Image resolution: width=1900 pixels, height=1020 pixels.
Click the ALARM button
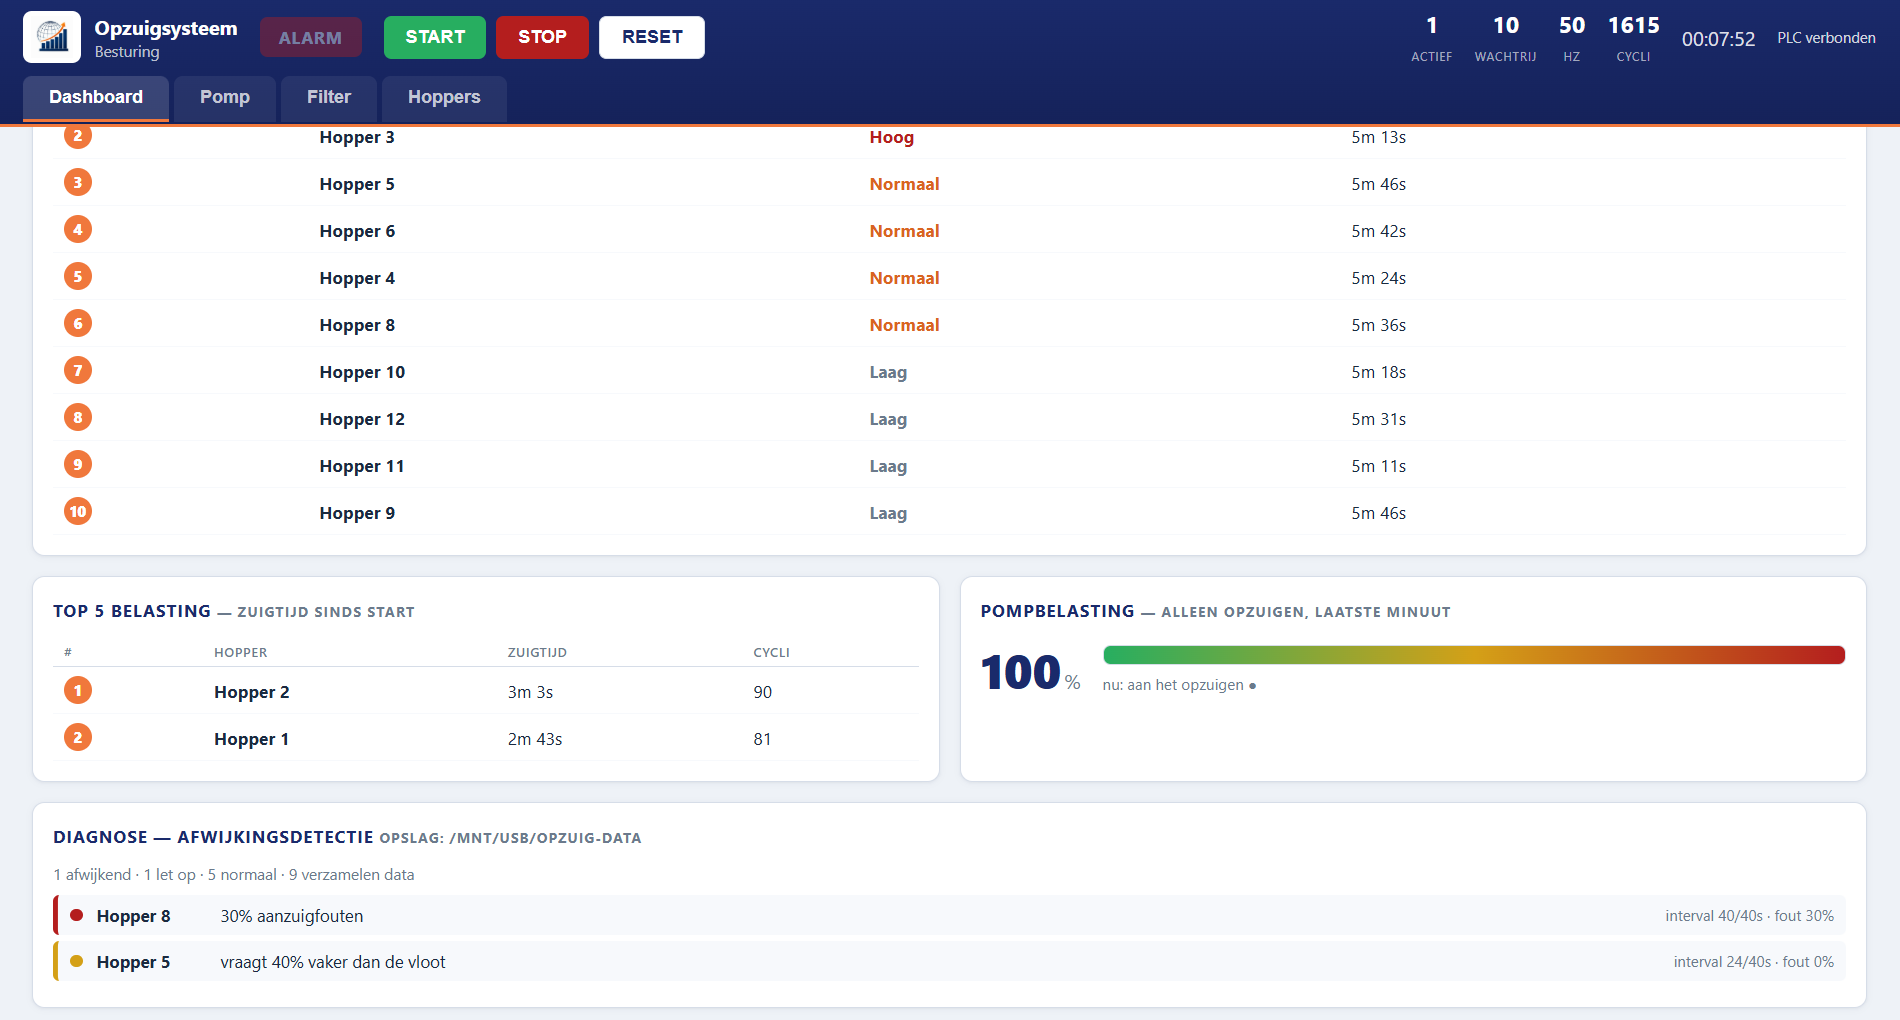click(x=310, y=37)
